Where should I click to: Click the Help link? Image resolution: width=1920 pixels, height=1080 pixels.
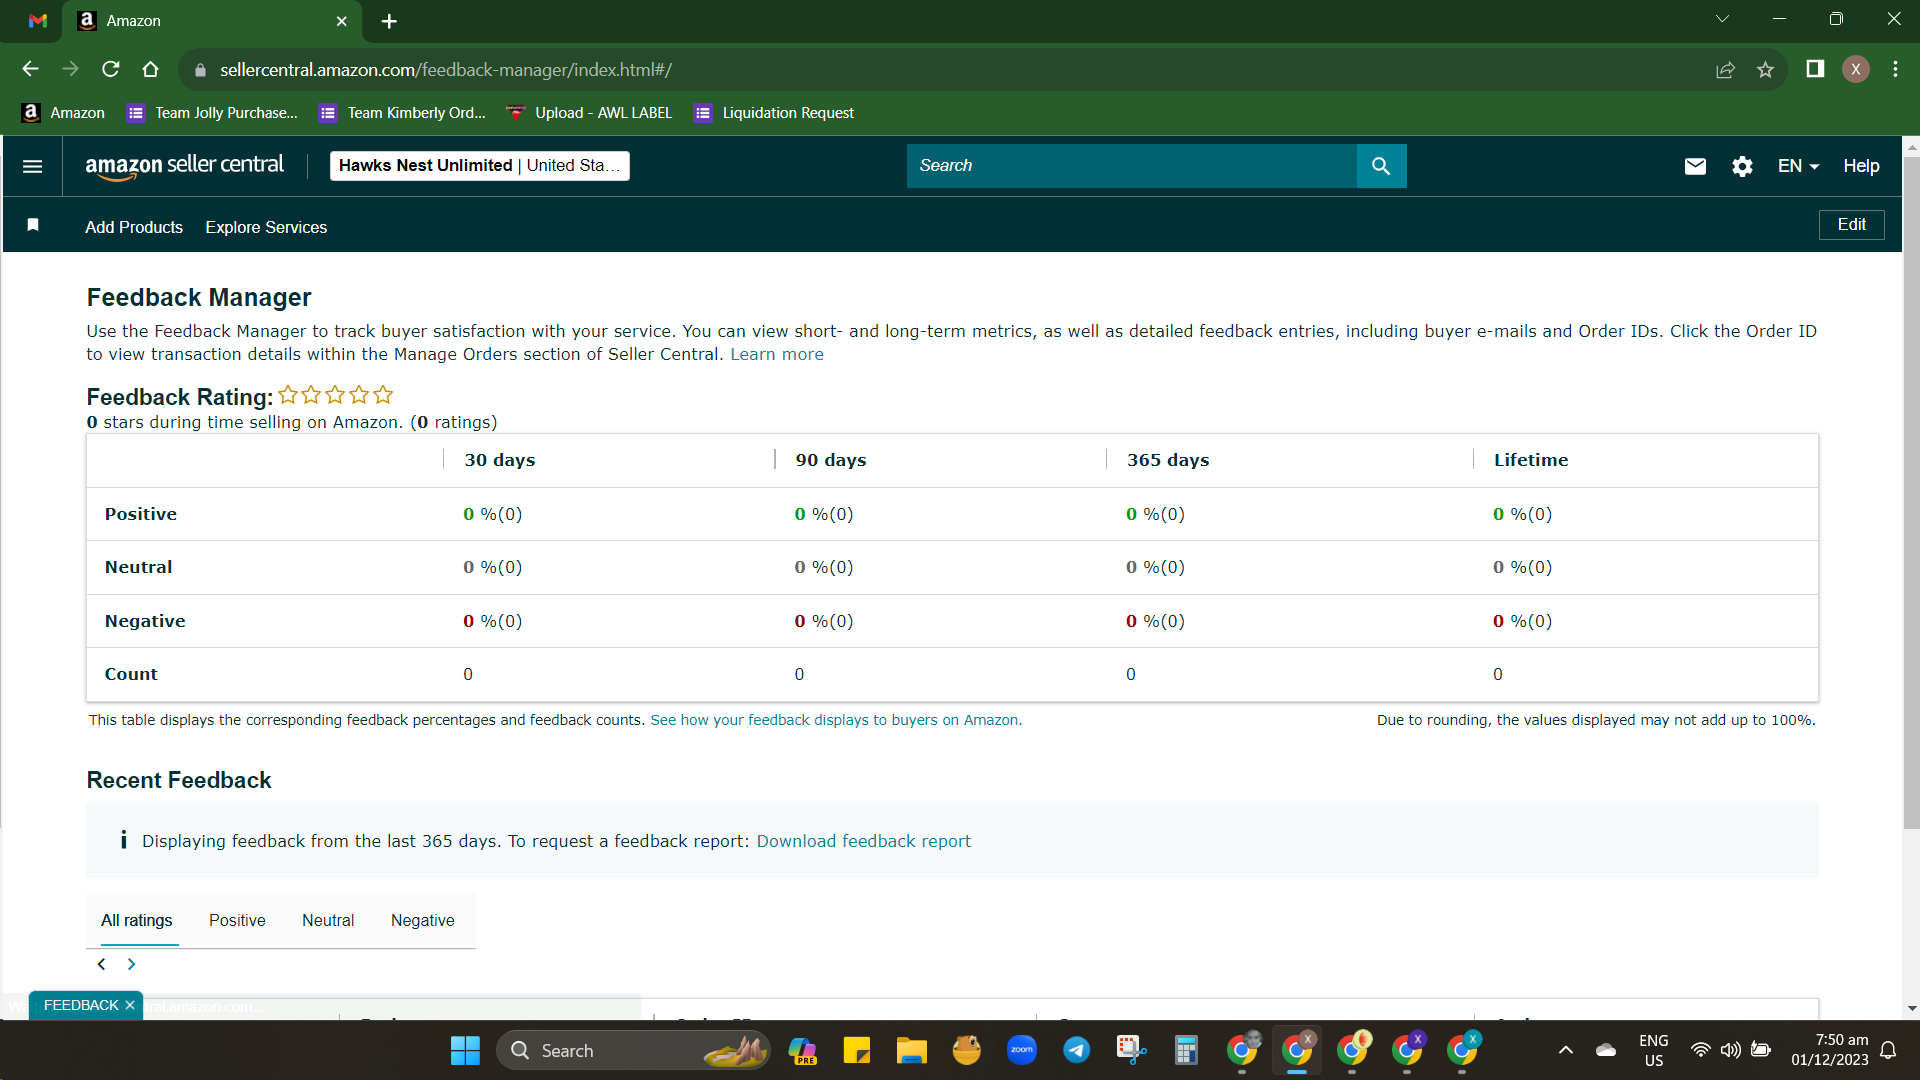click(1861, 166)
